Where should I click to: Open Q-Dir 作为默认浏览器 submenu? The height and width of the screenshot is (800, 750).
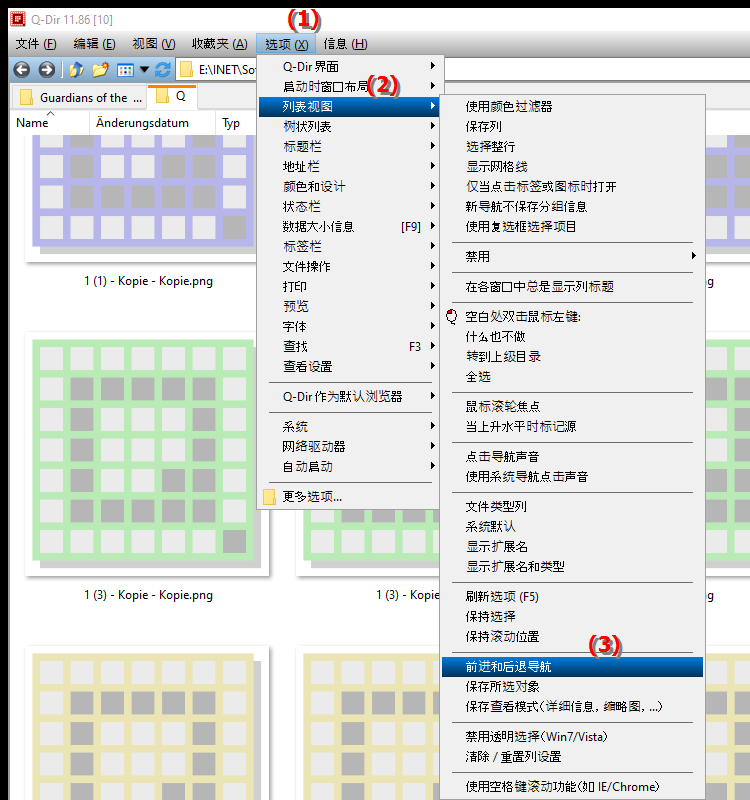pyautogui.click(x=349, y=396)
